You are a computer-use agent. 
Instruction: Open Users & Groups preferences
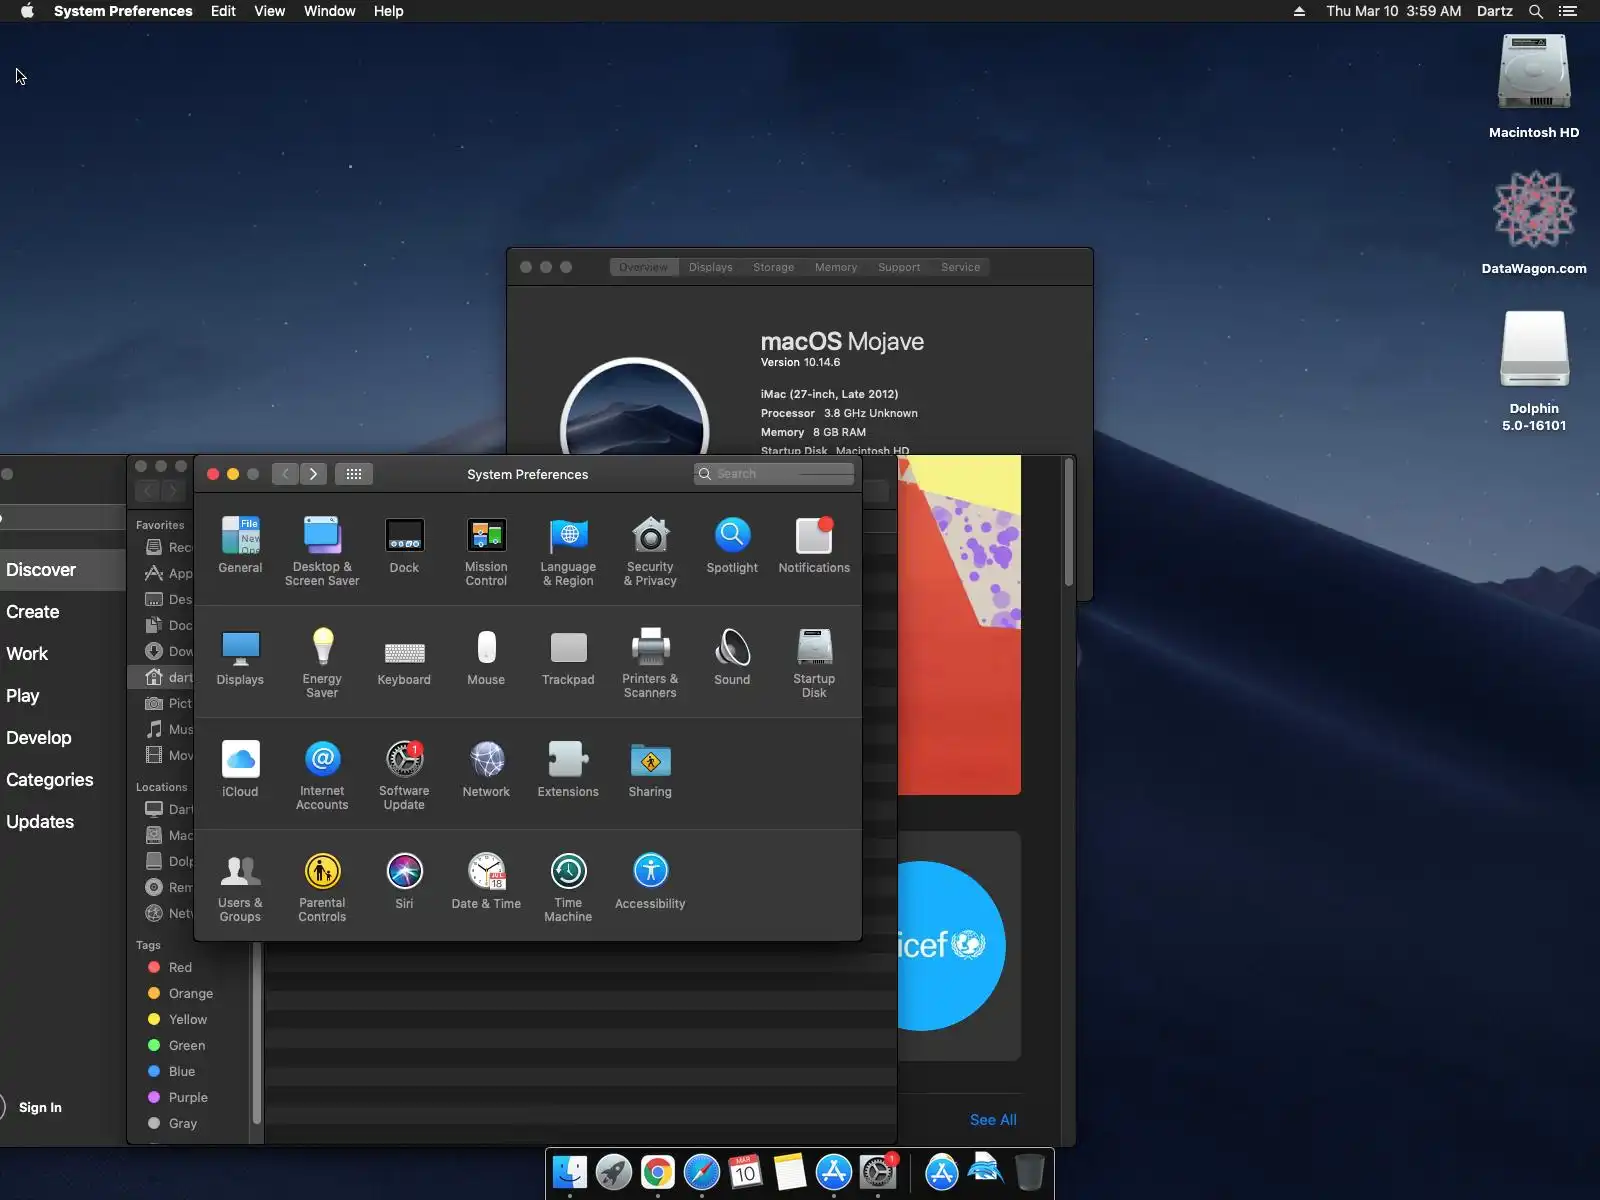[240, 887]
